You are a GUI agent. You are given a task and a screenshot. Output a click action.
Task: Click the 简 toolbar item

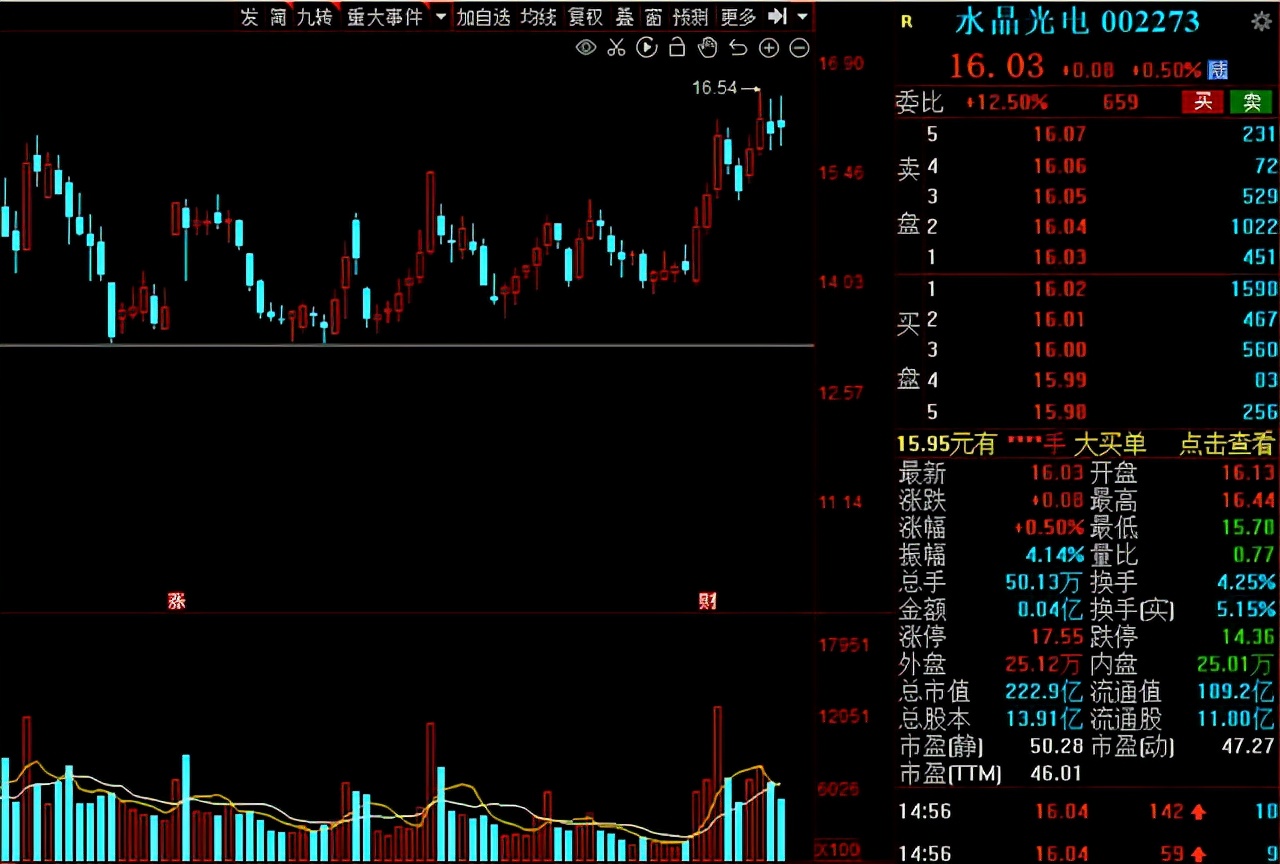coord(278,17)
